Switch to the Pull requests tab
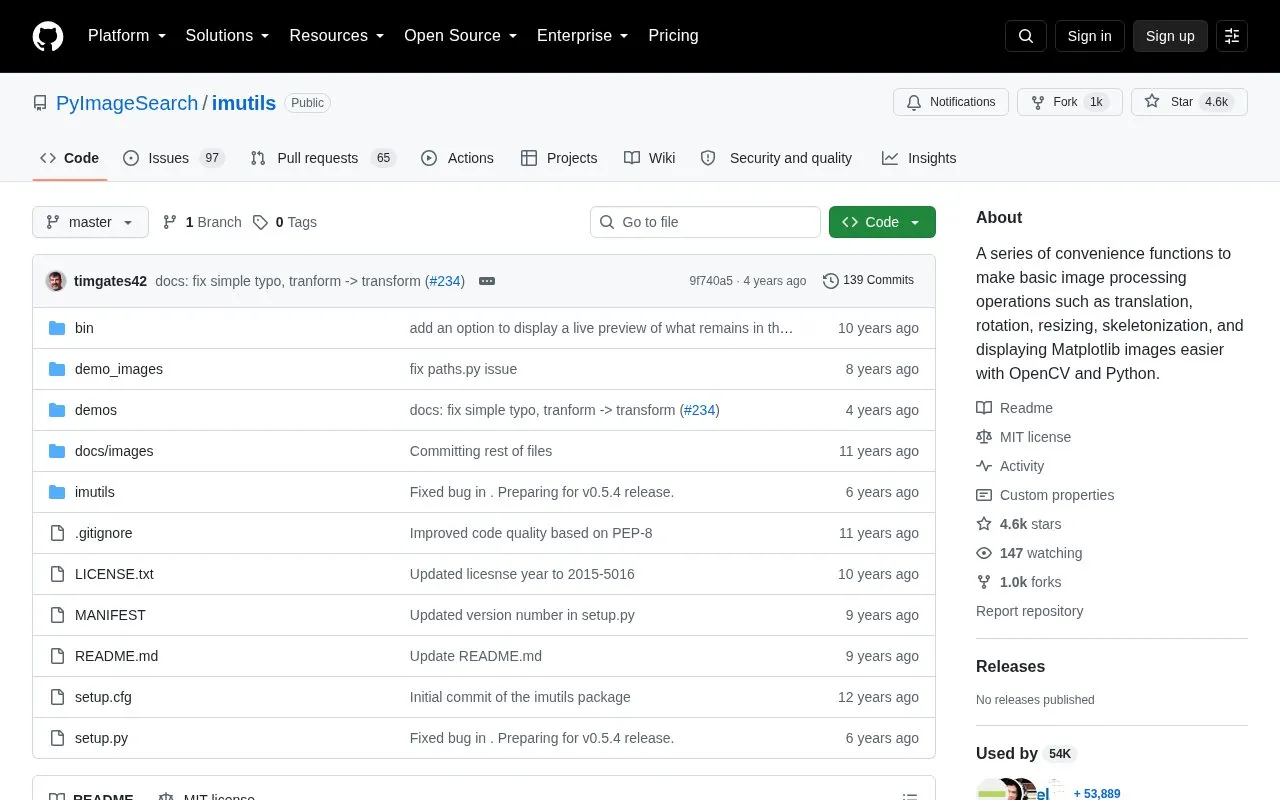Screen dimensions: 1280x800 click(x=322, y=158)
